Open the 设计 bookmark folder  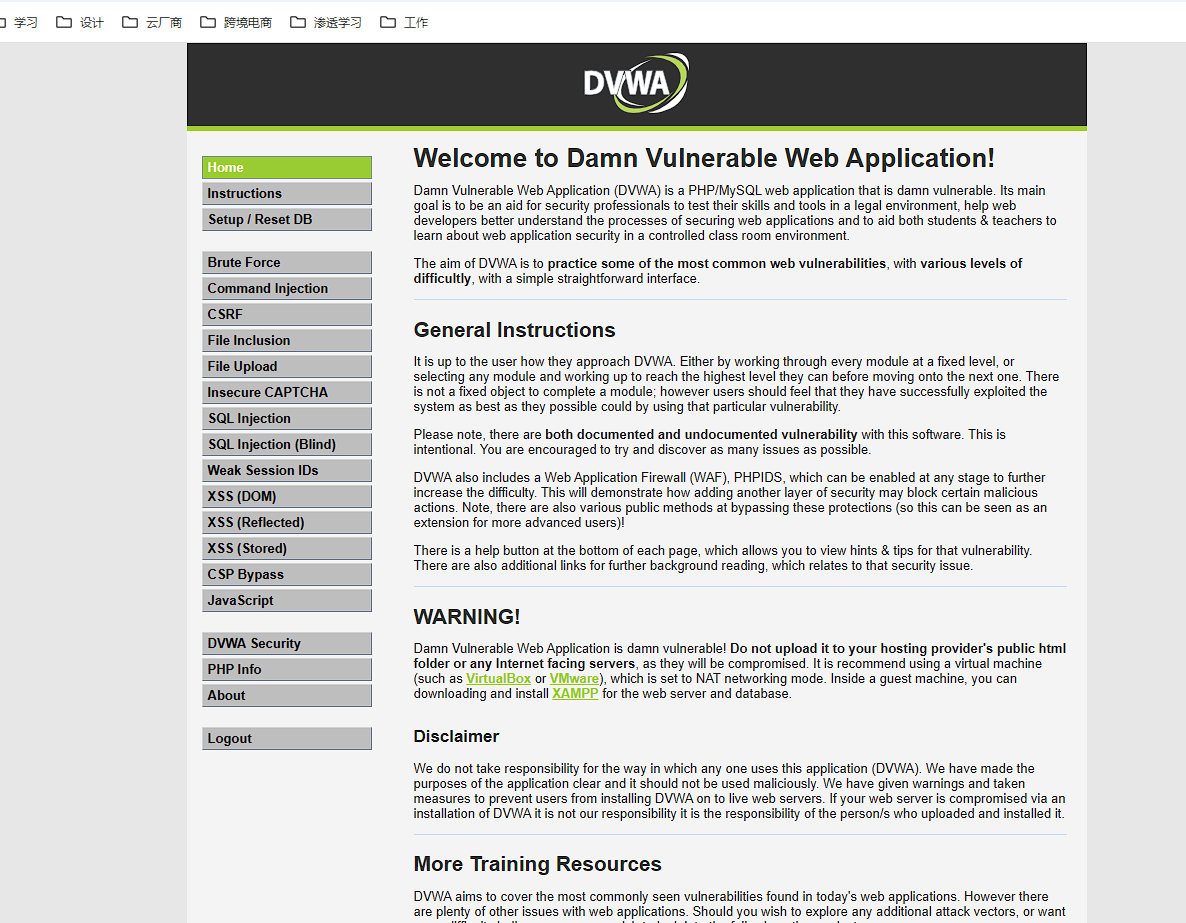[80, 22]
